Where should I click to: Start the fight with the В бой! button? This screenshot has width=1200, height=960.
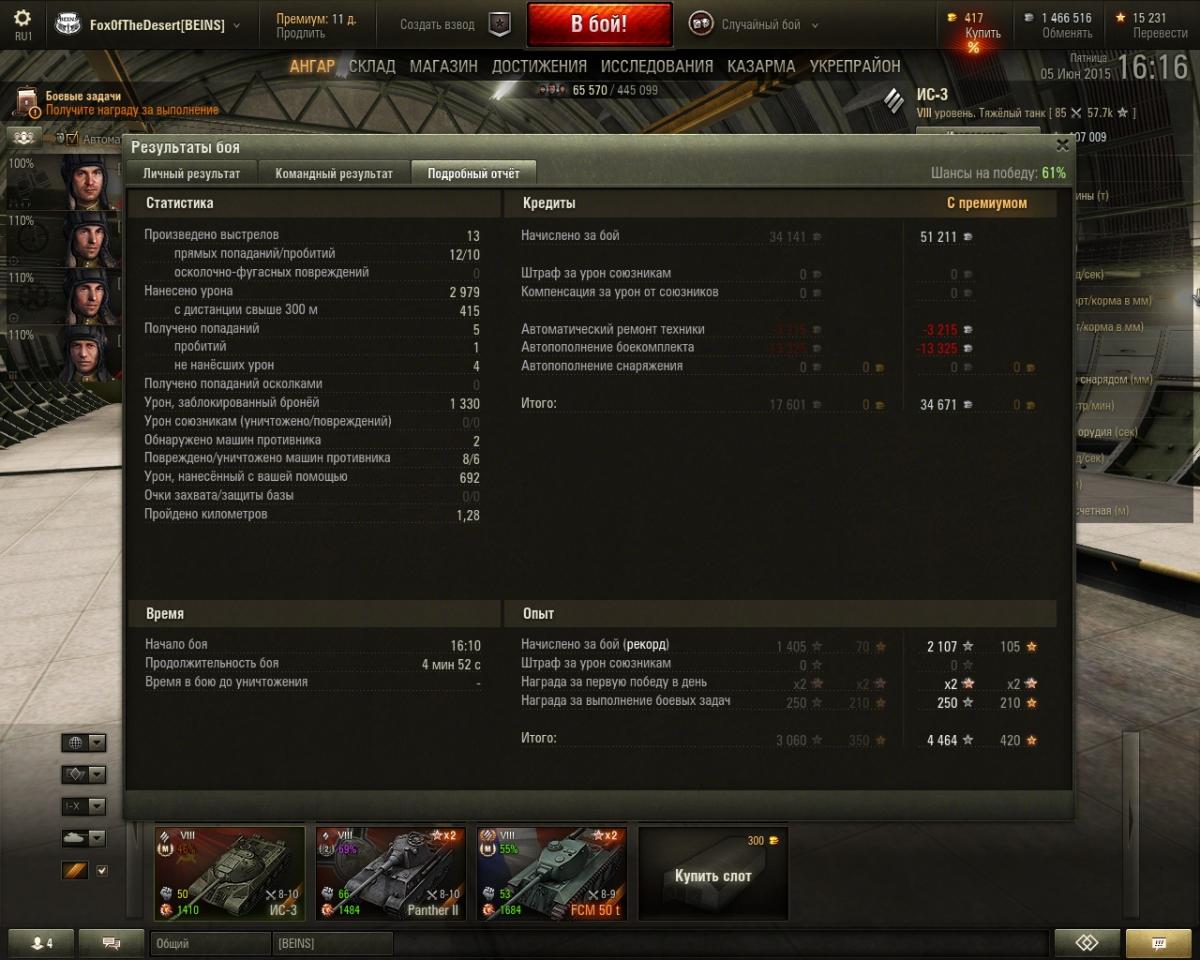pos(599,25)
